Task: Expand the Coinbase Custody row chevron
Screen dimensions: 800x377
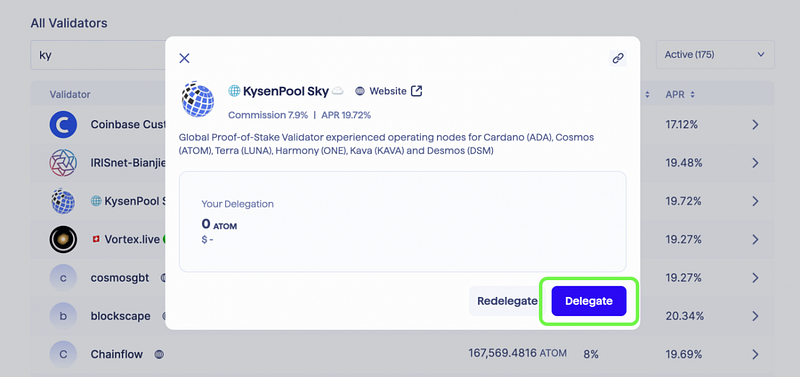Action: pyautogui.click(x=756, y=124)
